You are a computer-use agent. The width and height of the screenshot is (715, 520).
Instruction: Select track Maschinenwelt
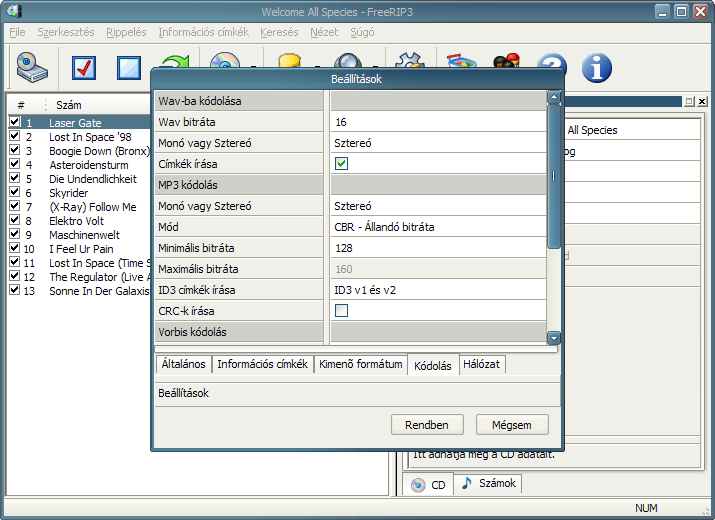pyautogui.click(x=84, y=235)
